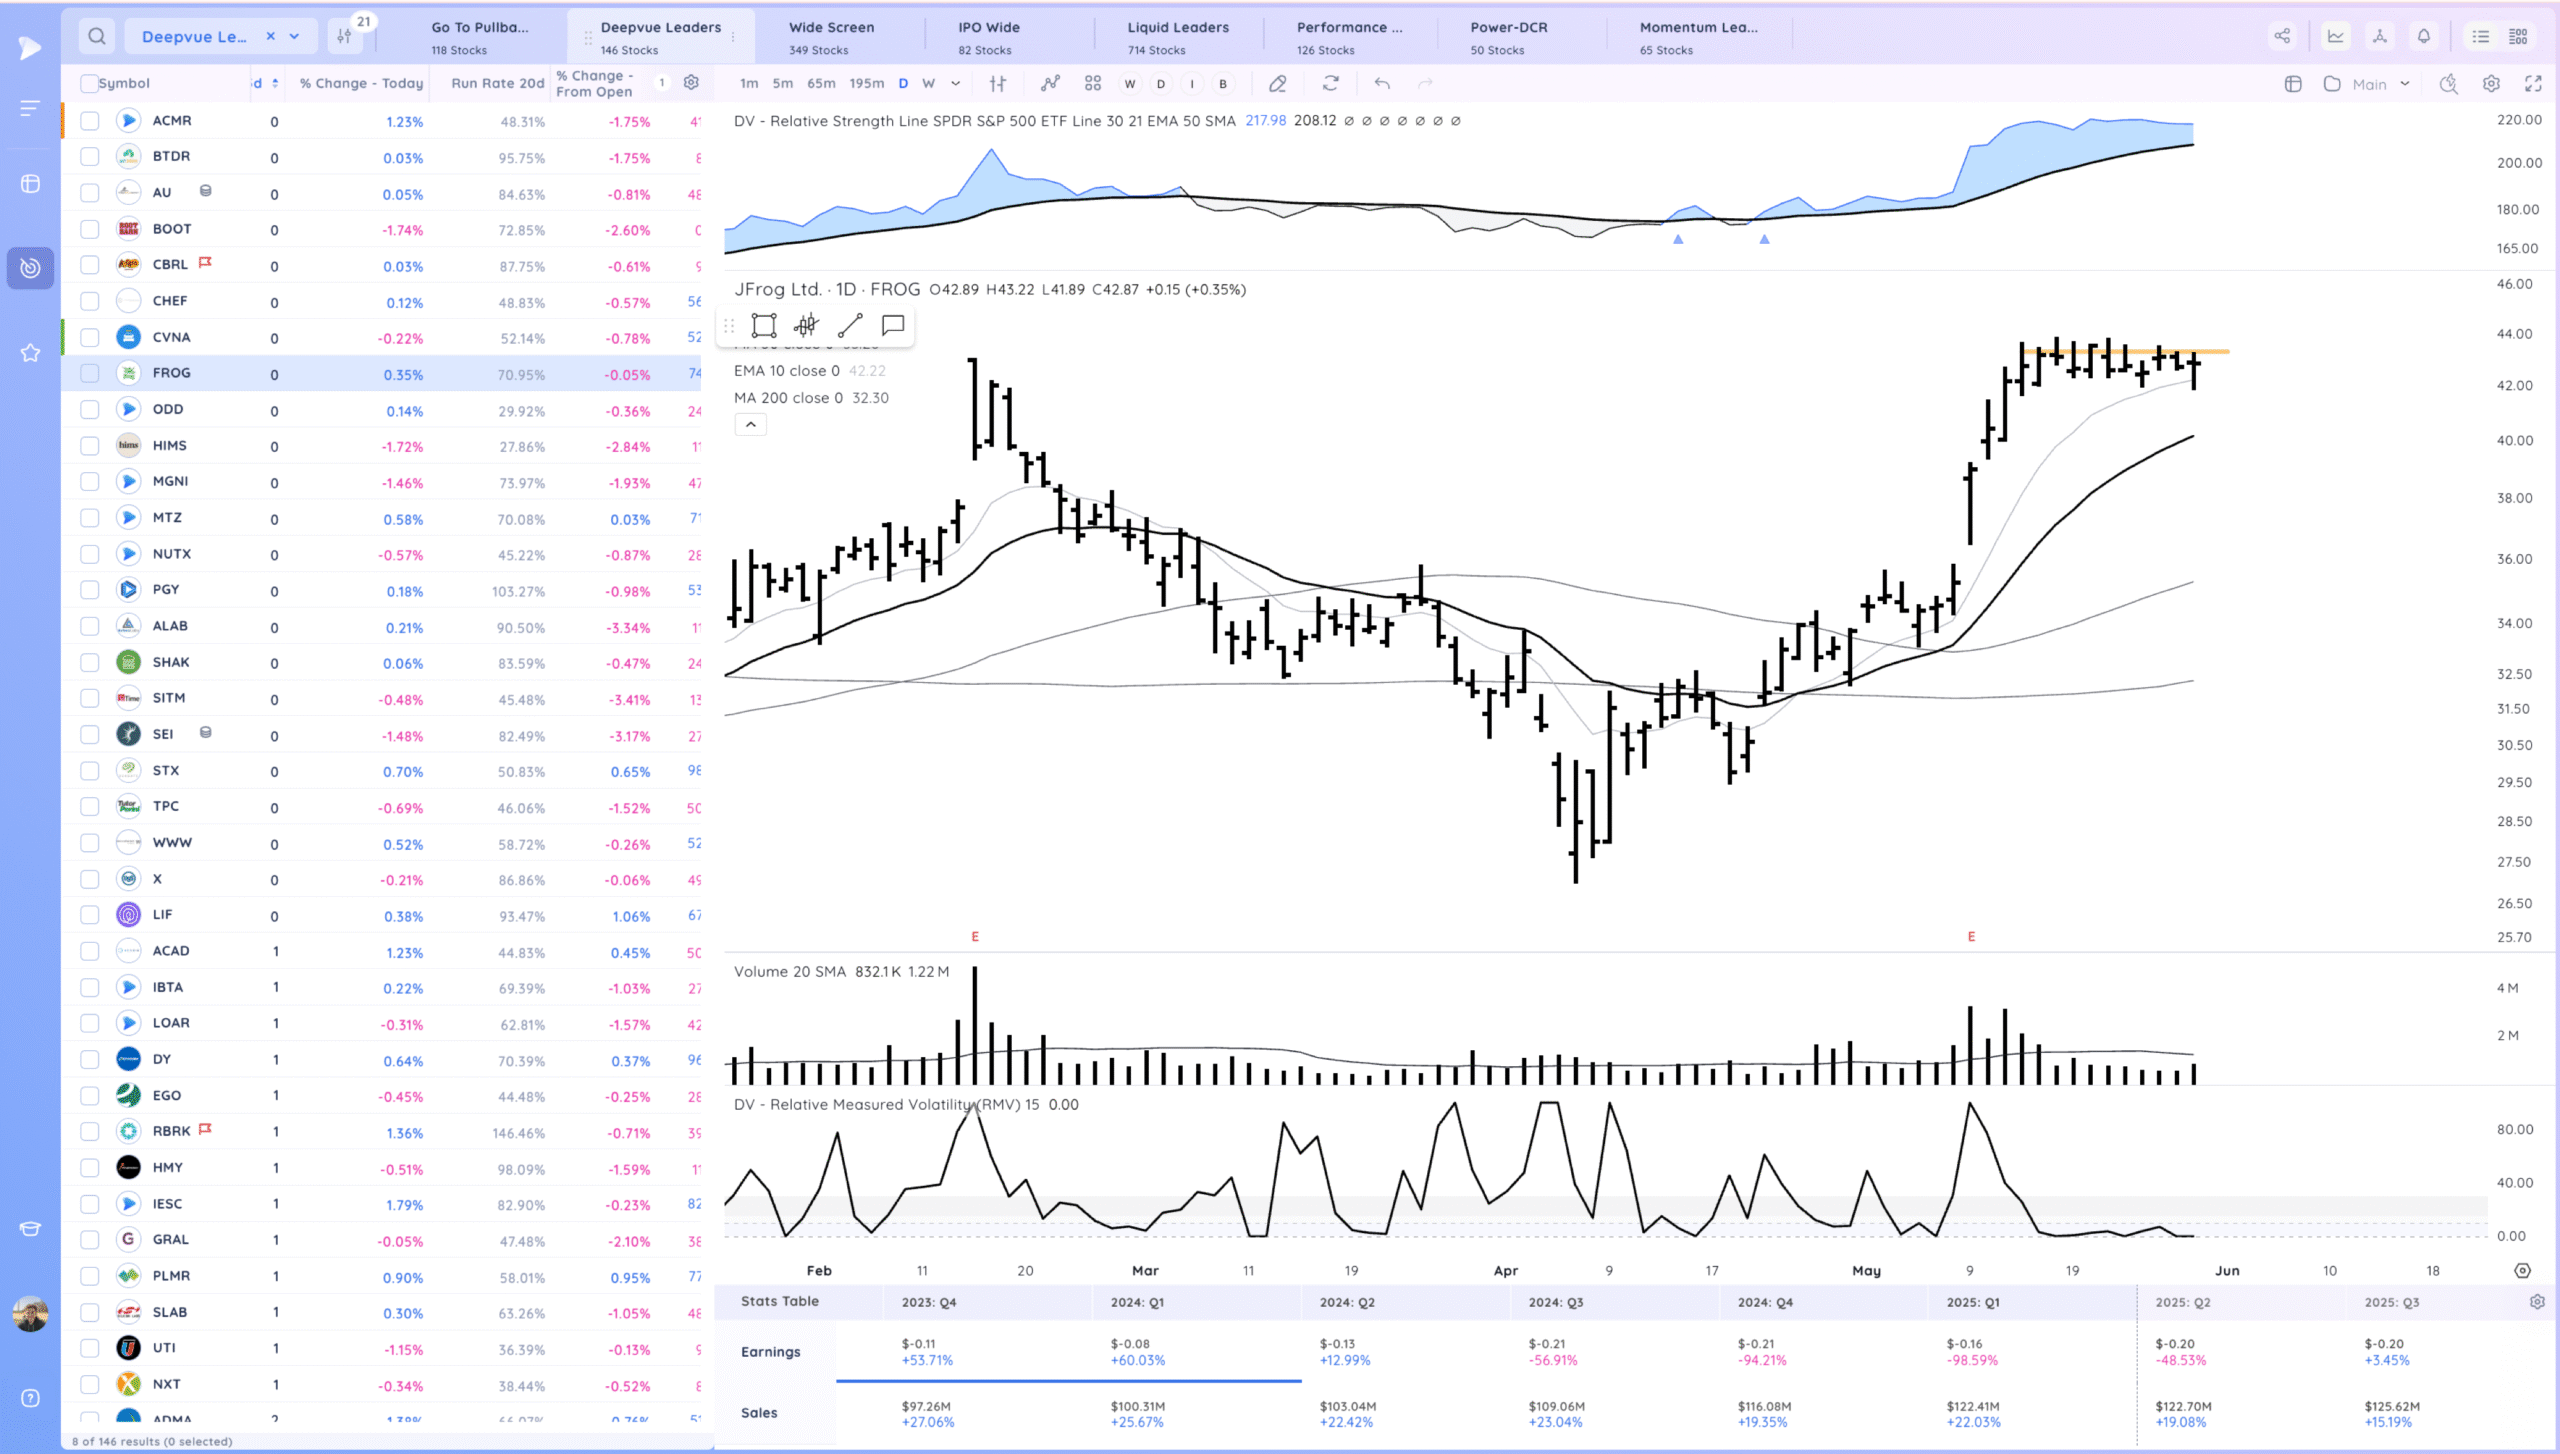Select the comment annotation tool
Image resolution: width=2560 pixels, height=1454 pixels.
tap(893, 325)
